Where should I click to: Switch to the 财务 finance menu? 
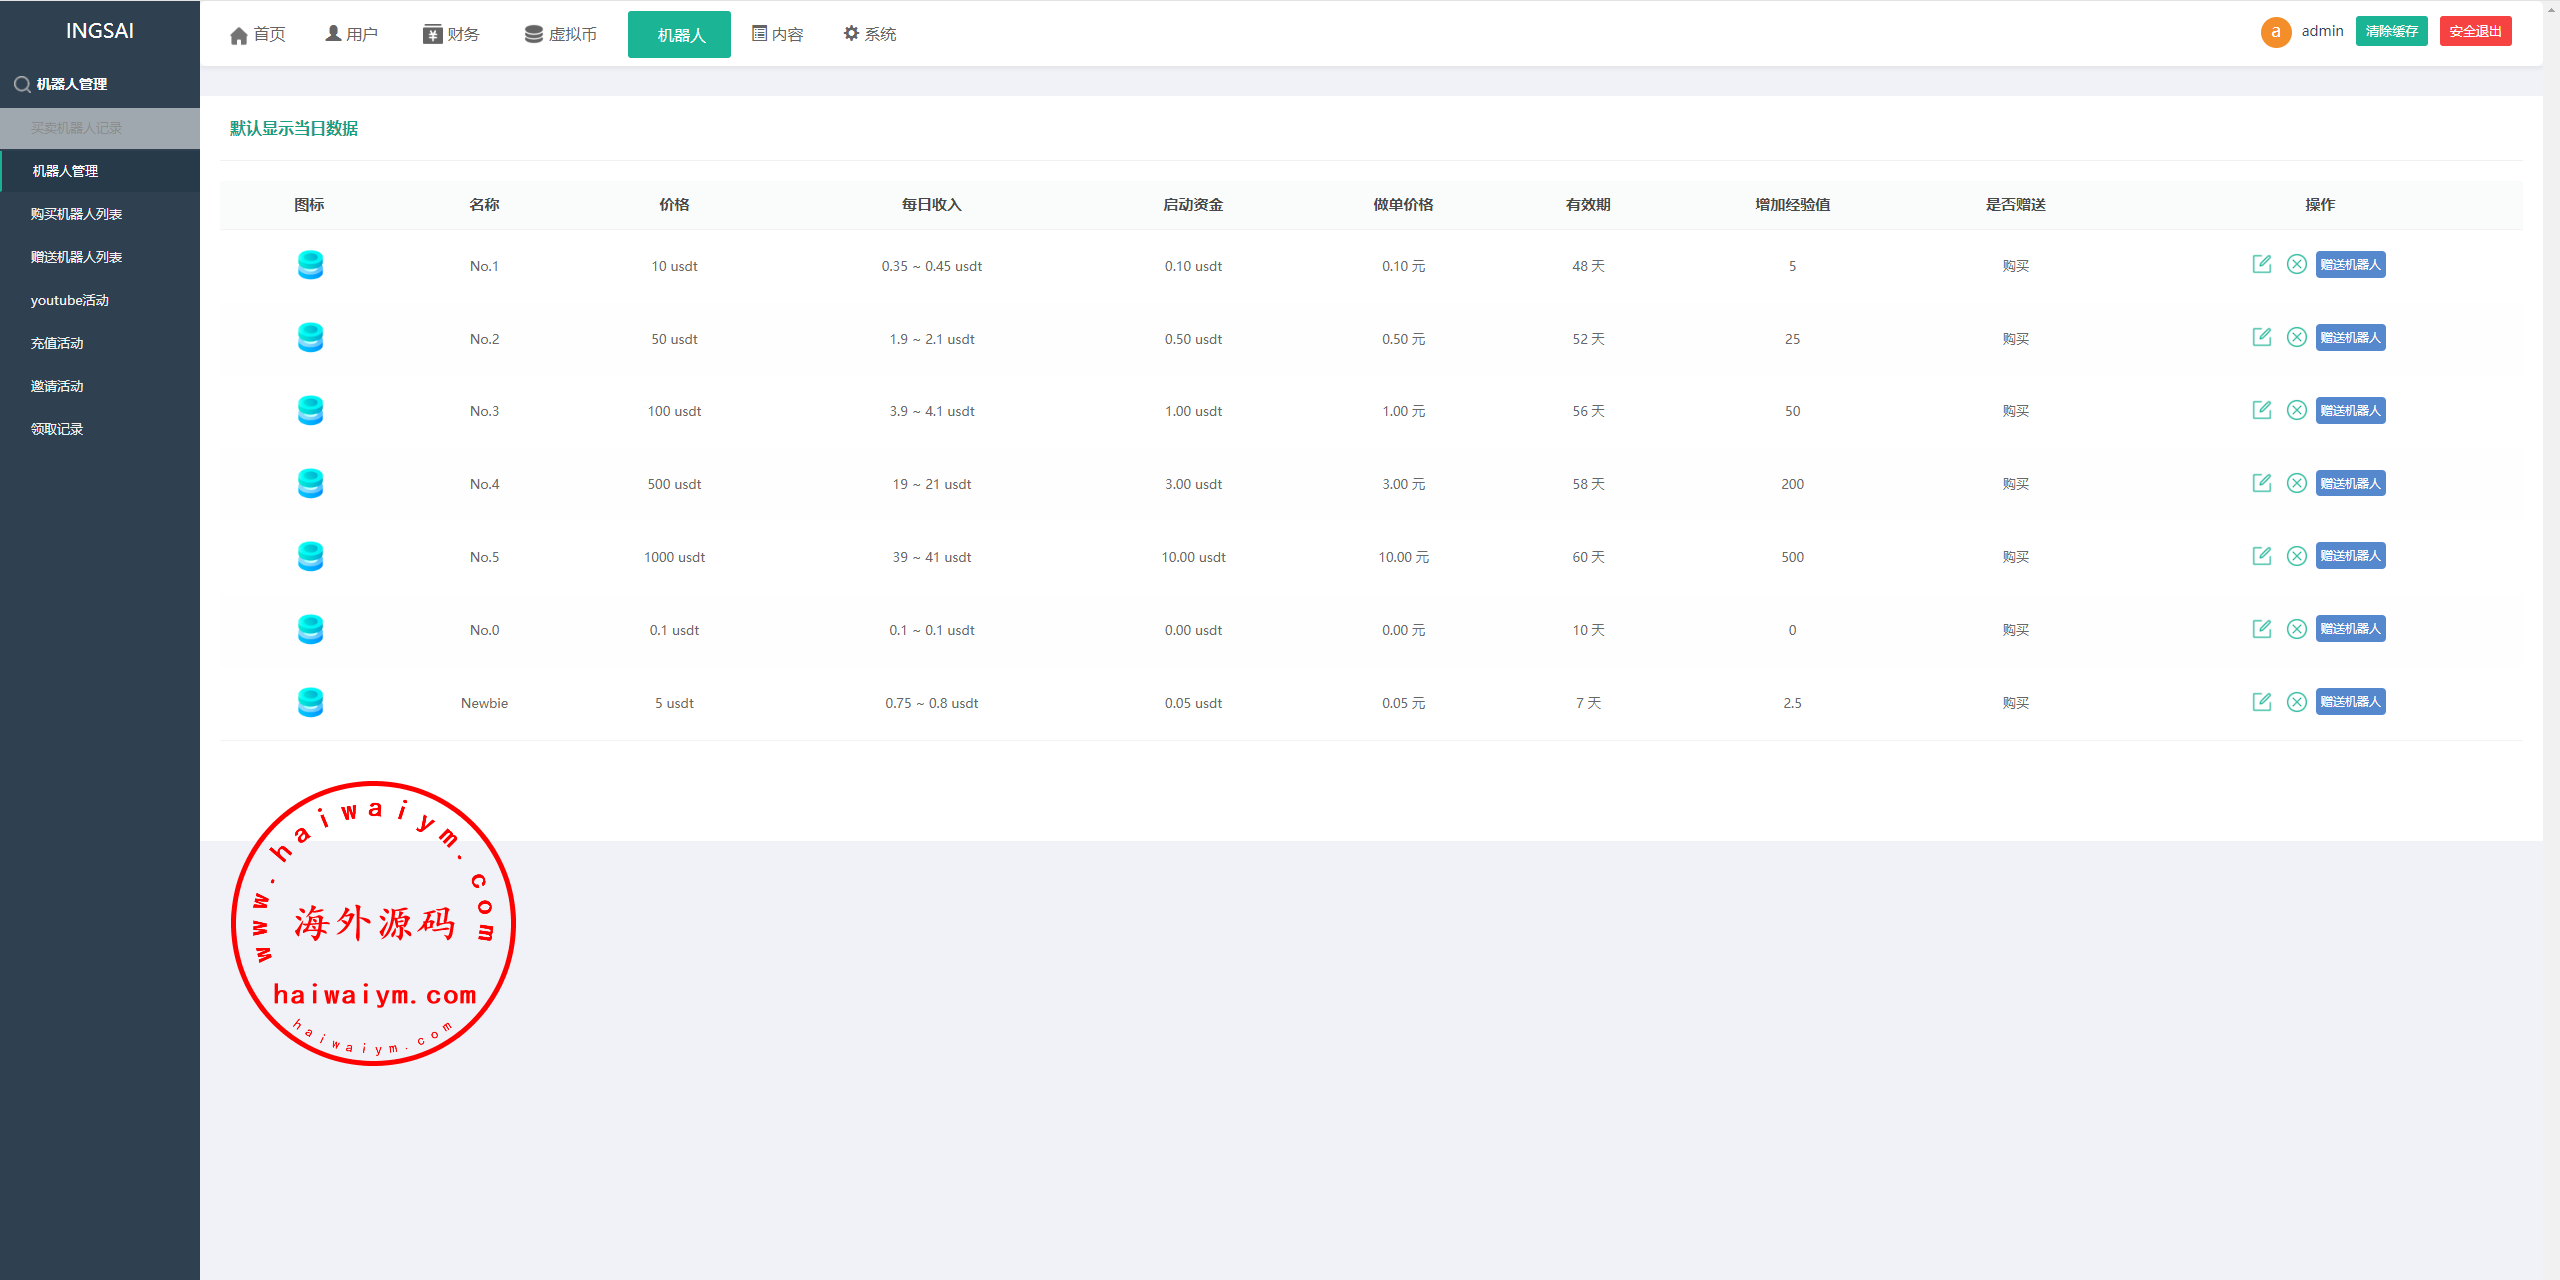(x=451, y=35)
